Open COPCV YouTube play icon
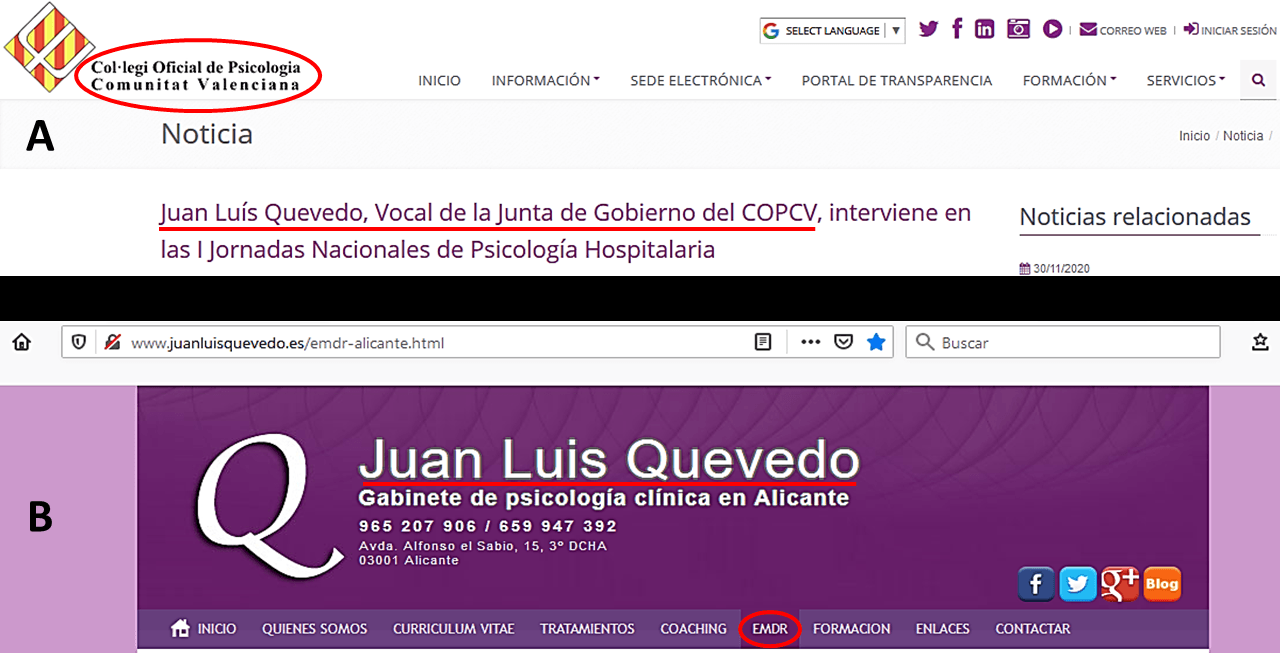The width and height of the screenshot is (1280, 653). [1052, 29]
